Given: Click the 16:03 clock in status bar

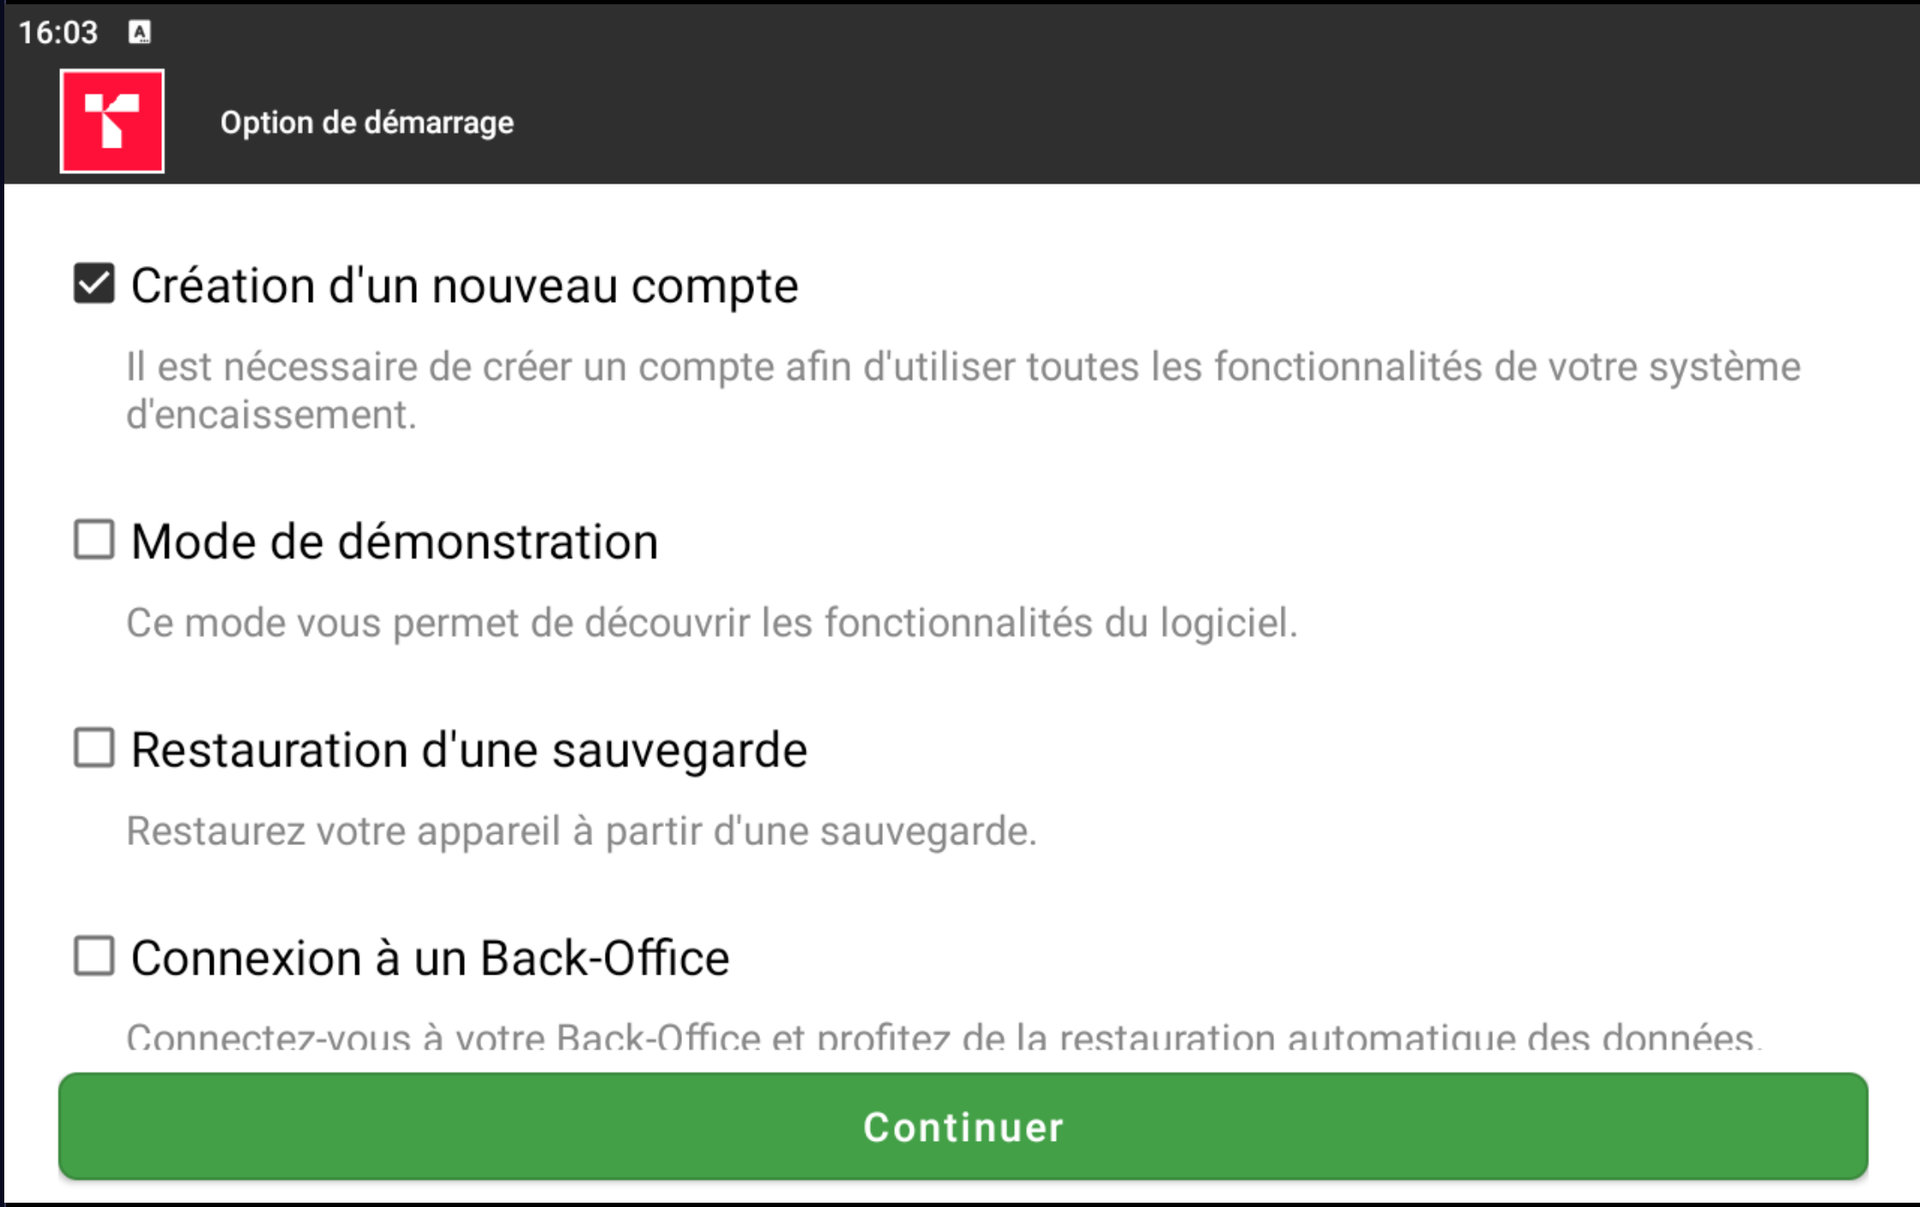Looking at the screenshot, I should 58,32.
